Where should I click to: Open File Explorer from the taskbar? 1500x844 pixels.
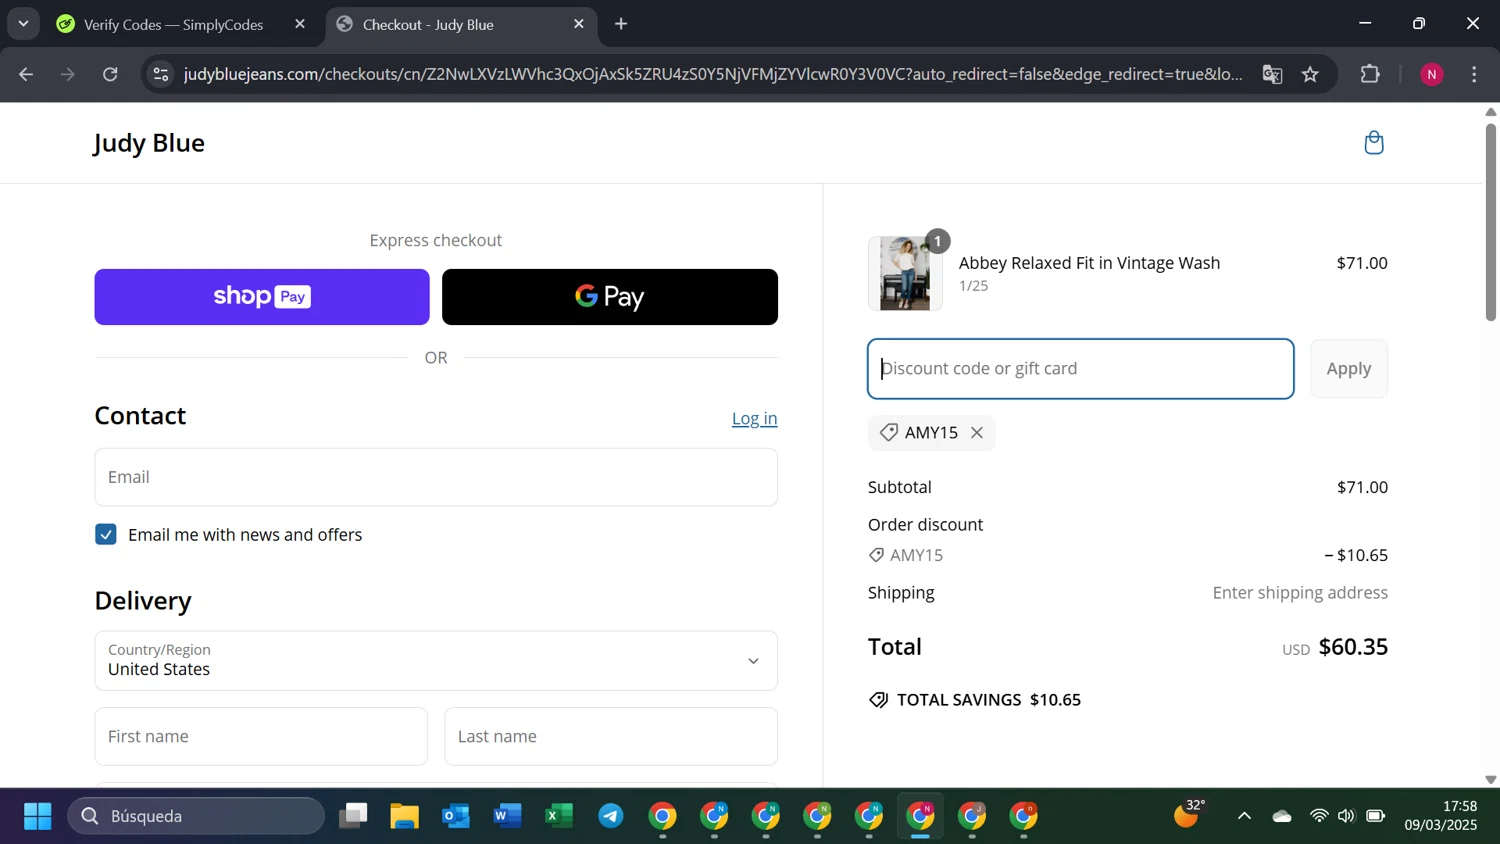(x=404, y=817)
